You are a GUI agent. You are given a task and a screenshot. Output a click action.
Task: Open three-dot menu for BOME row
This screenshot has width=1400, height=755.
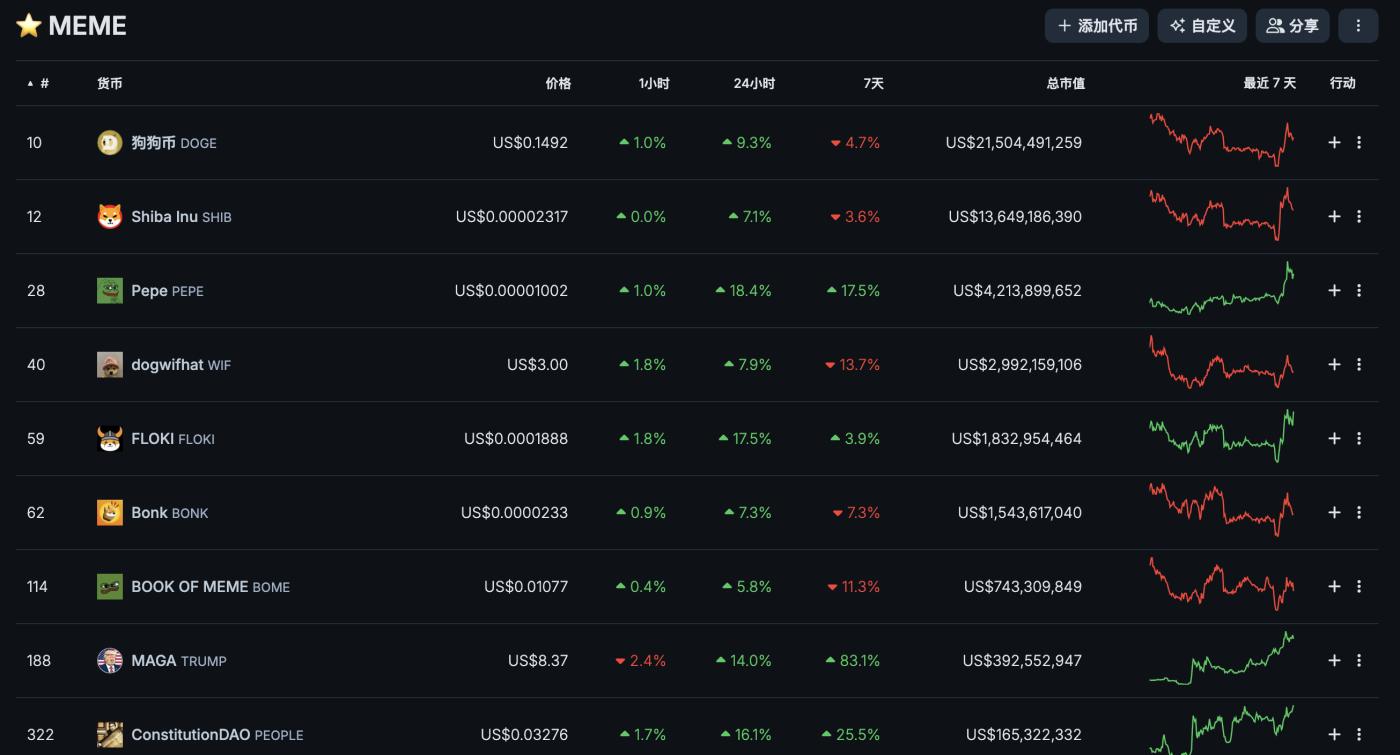pyautogui.click(x=1359, y=587)
